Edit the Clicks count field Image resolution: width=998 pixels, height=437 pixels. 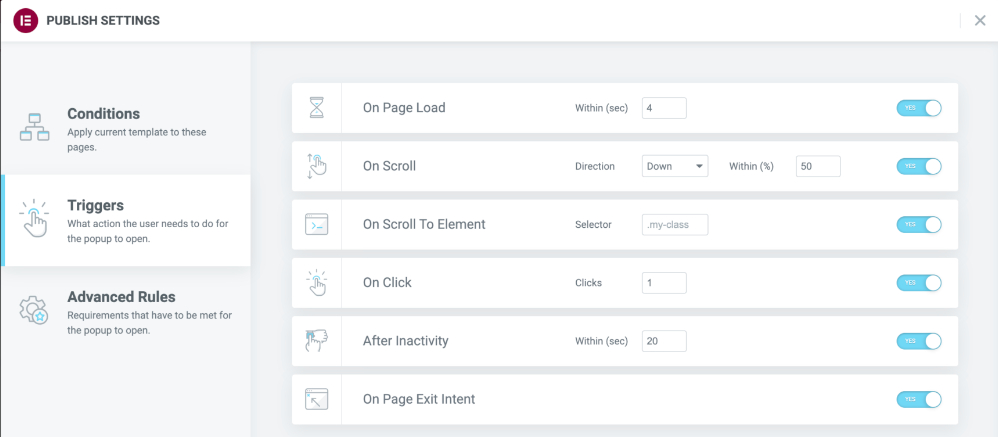point(664,283)
